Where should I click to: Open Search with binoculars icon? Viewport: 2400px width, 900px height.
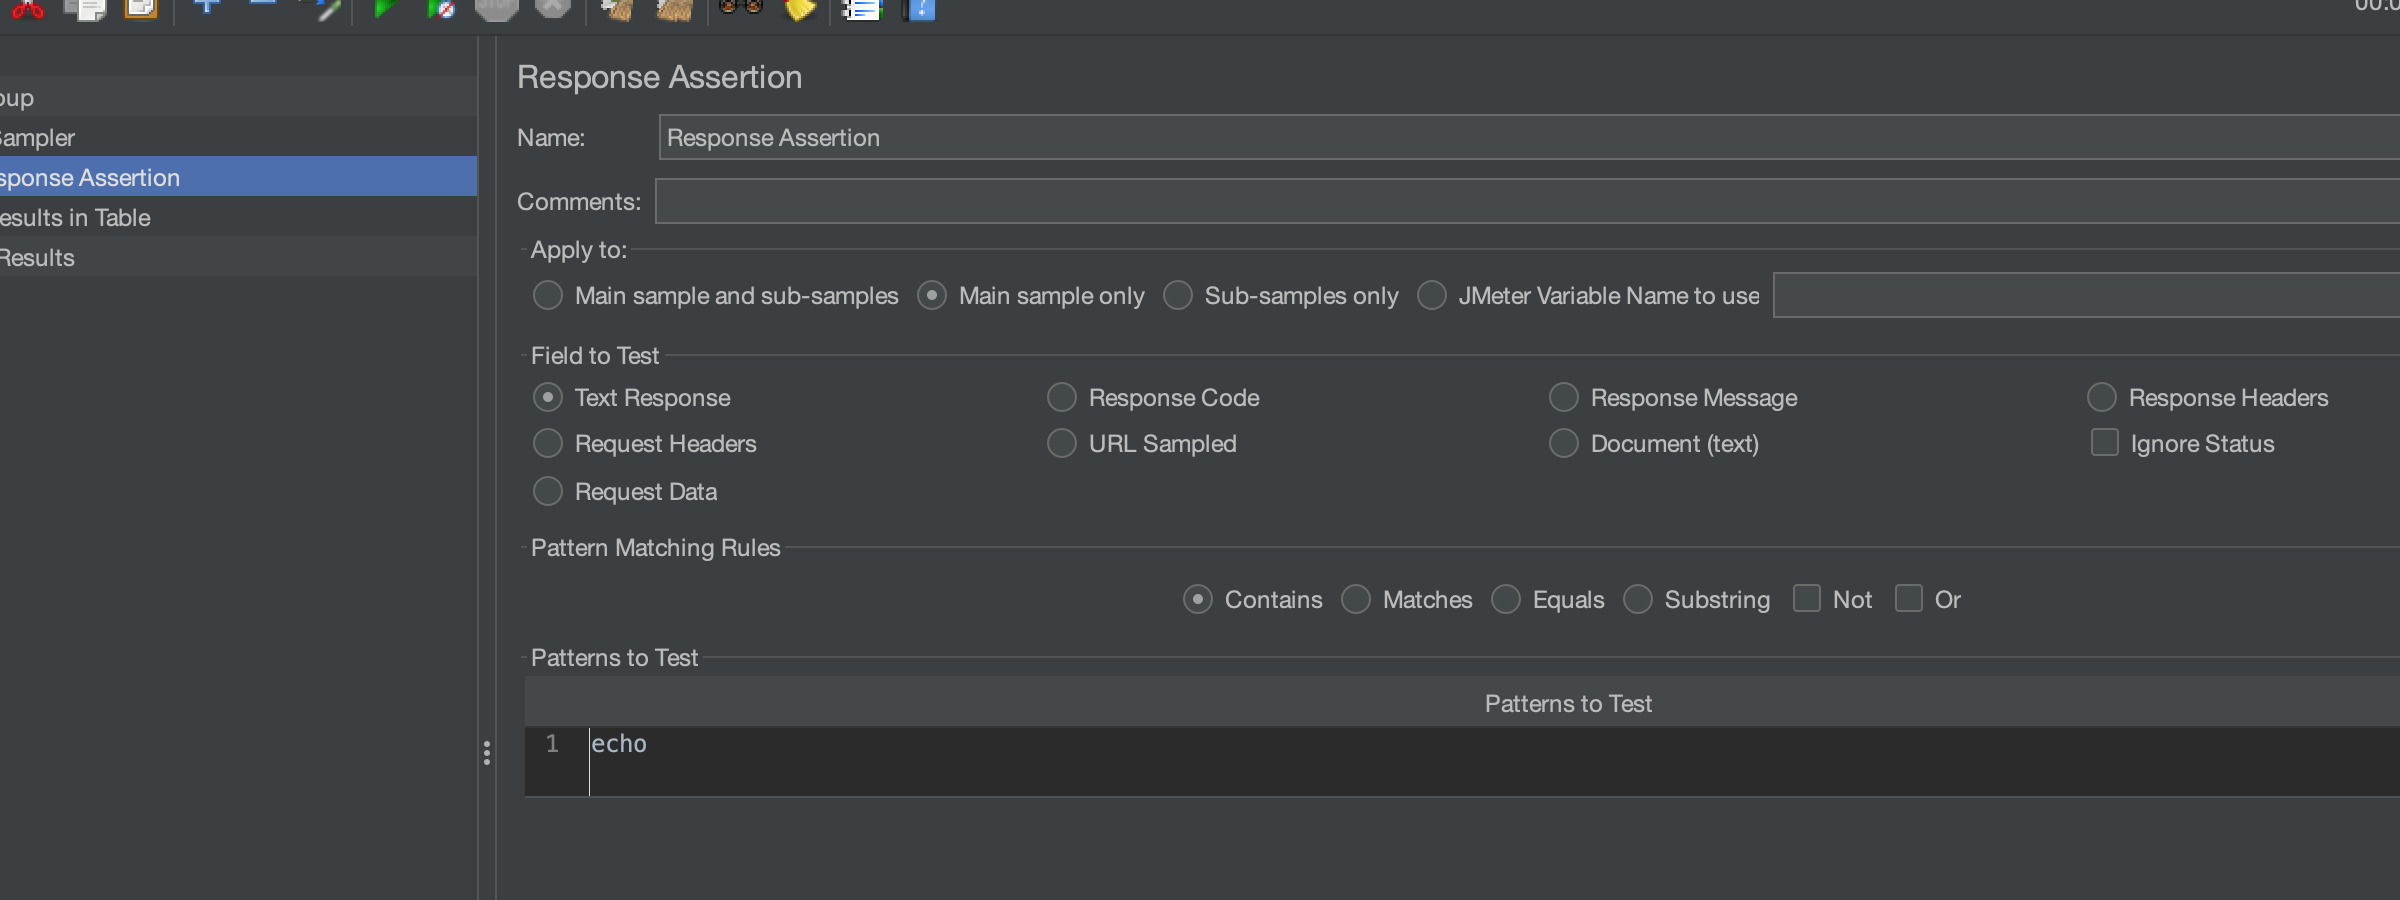coord(740,7)
